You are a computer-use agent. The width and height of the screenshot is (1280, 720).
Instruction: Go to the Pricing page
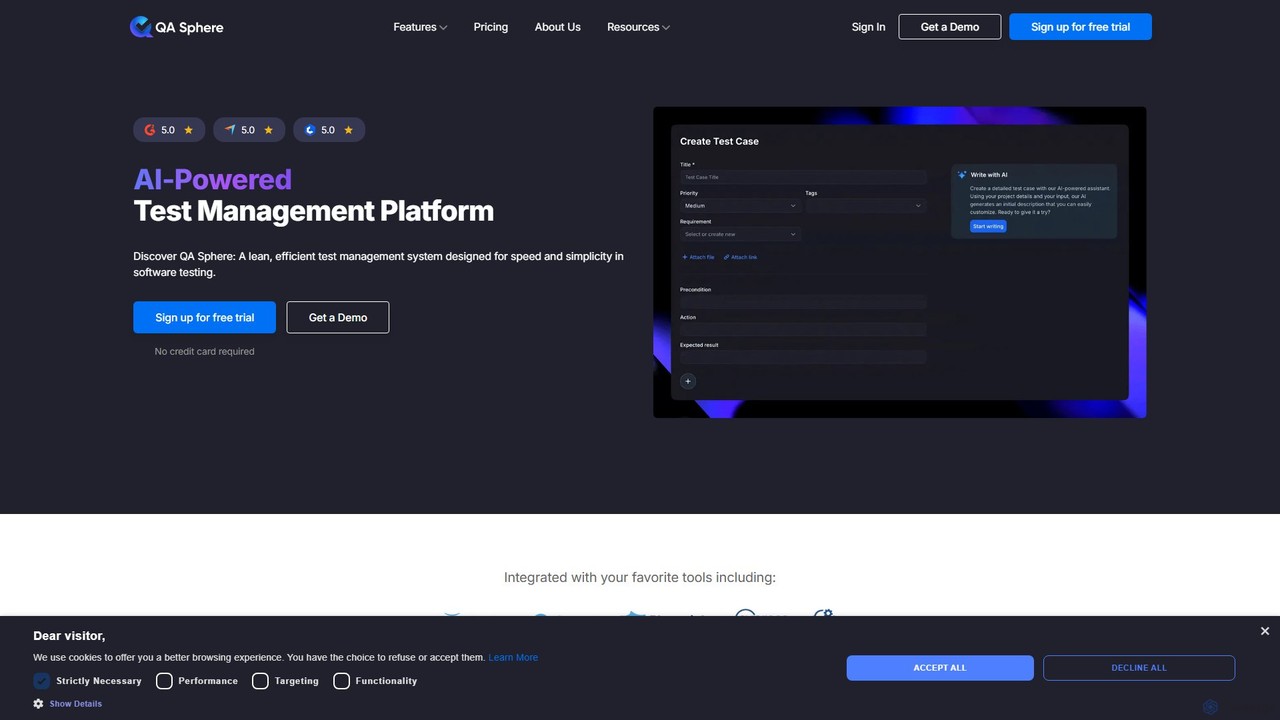(x=491, y=27)
